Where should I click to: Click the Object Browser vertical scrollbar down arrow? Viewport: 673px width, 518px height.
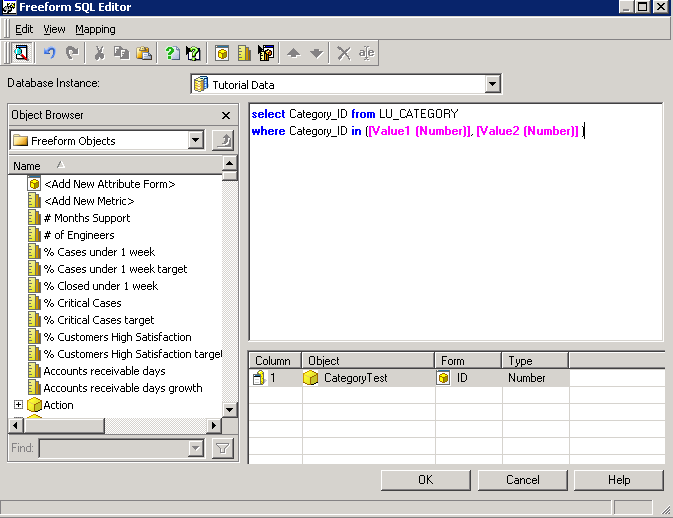[230, 409]
